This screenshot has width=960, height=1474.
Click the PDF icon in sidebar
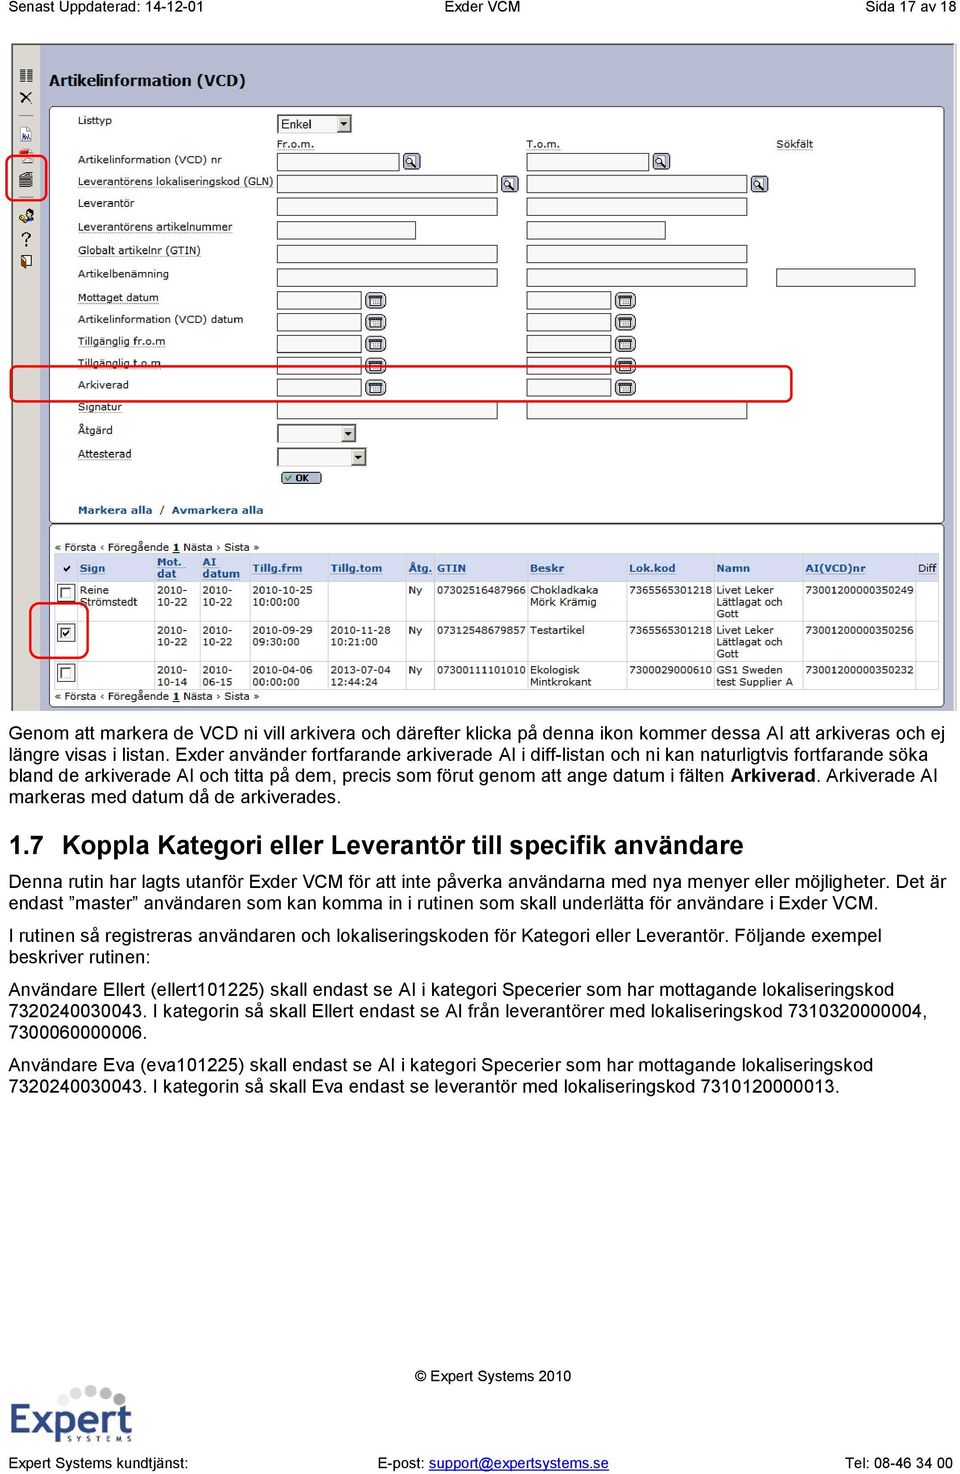click(27, 157)
